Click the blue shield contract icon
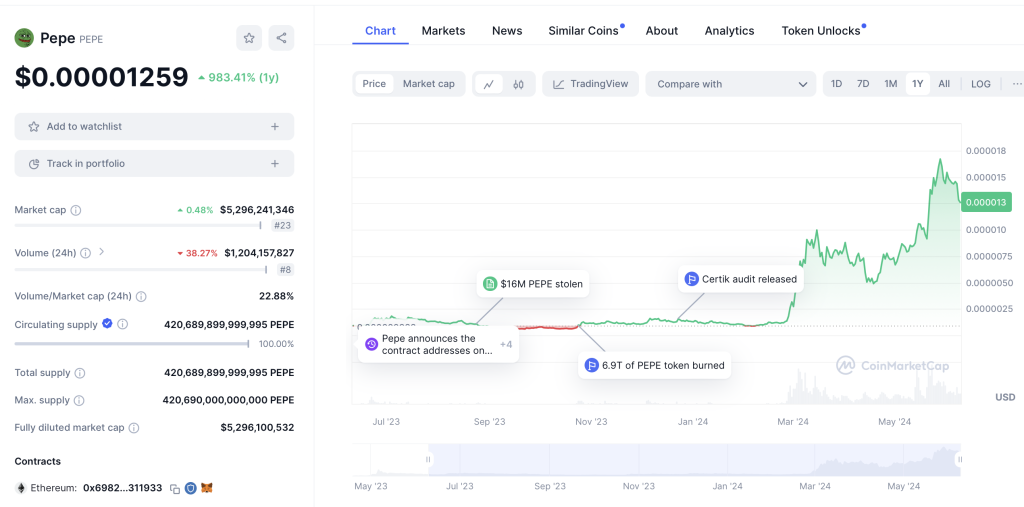The width and height of the screenshot is (1024, 507). point(191,488)
